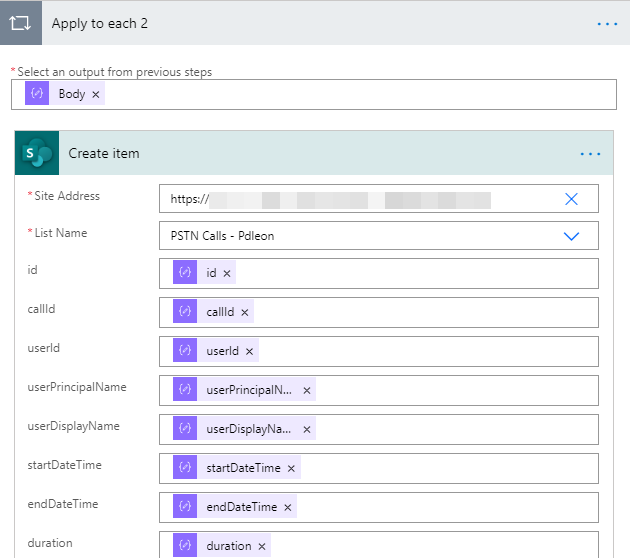Remove the callId token
Image resolution: width=630 pixels, height=558 pixels.
[x=244, y=312]
